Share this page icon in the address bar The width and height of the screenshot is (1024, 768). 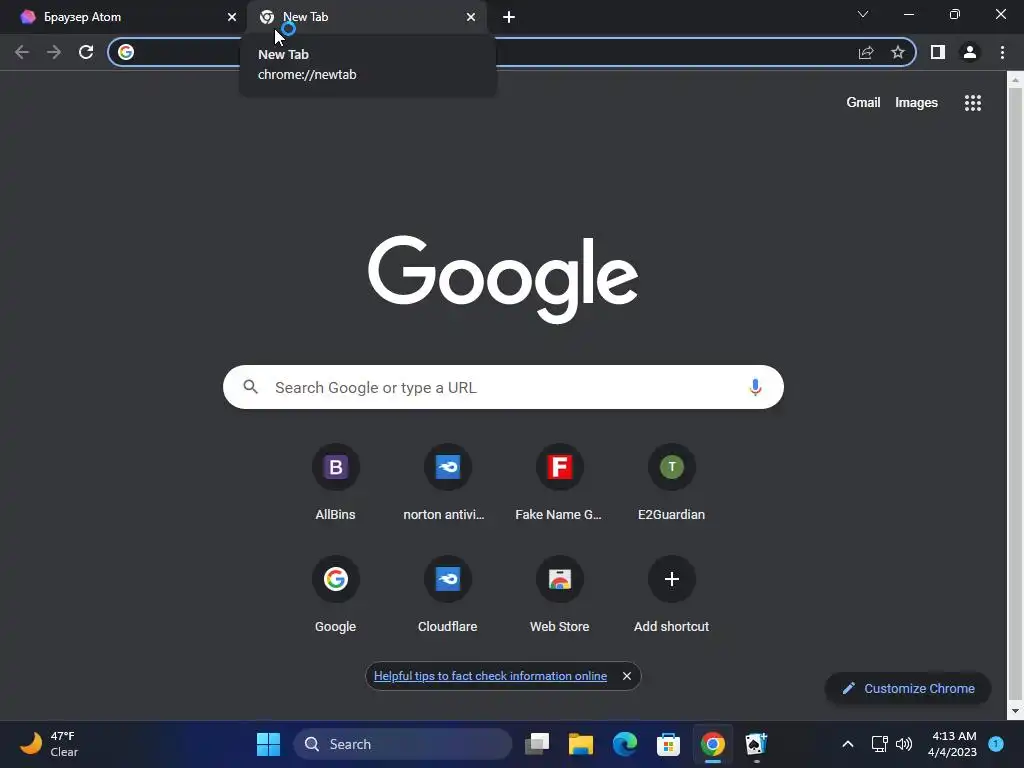[x=866, y=52]
